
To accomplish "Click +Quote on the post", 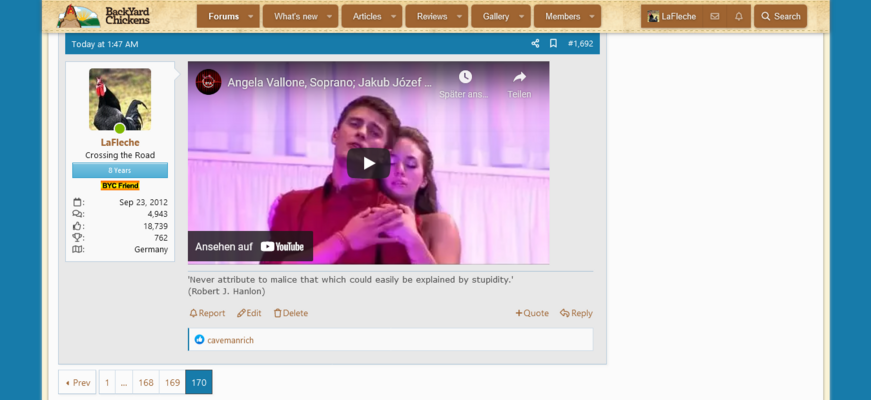I will [x=532, y=313].
